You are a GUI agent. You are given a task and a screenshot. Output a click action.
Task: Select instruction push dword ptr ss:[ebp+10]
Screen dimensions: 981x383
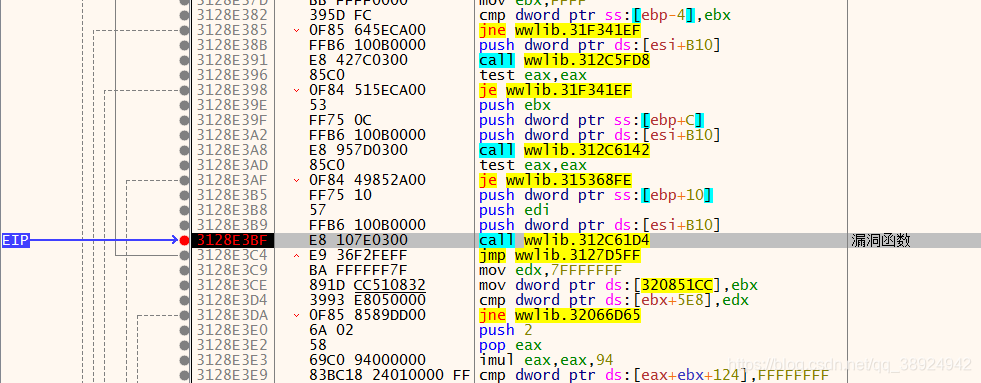click(x=596, y=195)
